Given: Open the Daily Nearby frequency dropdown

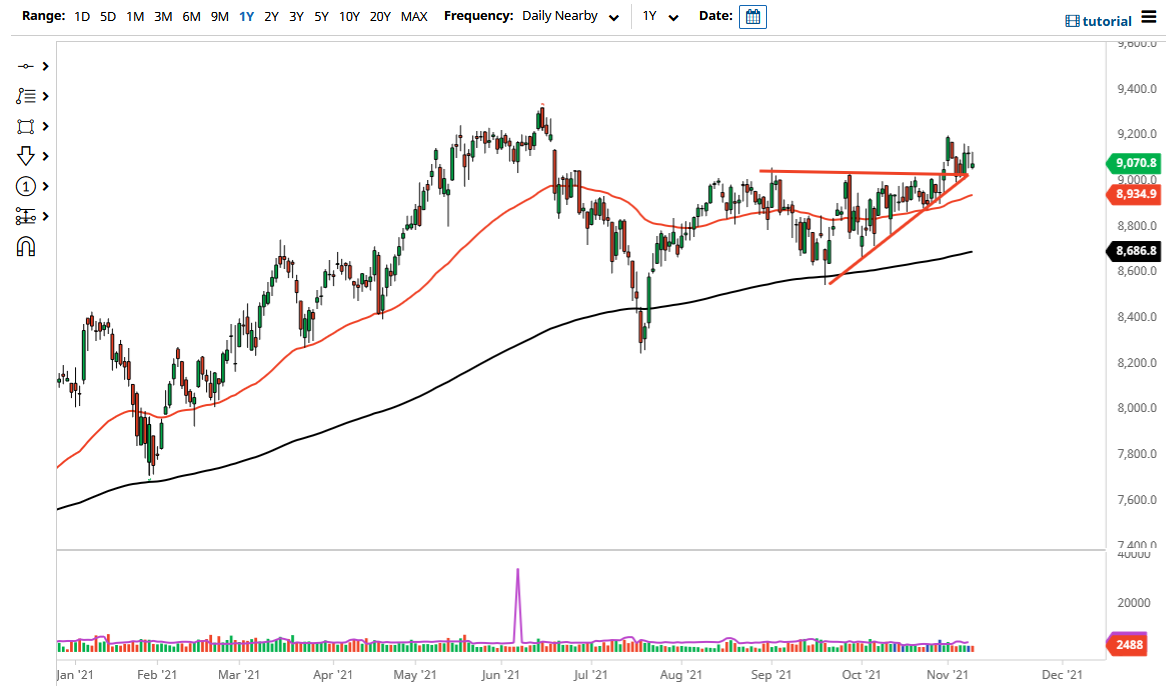Looking at the screenshot, I should click(570, 16).
